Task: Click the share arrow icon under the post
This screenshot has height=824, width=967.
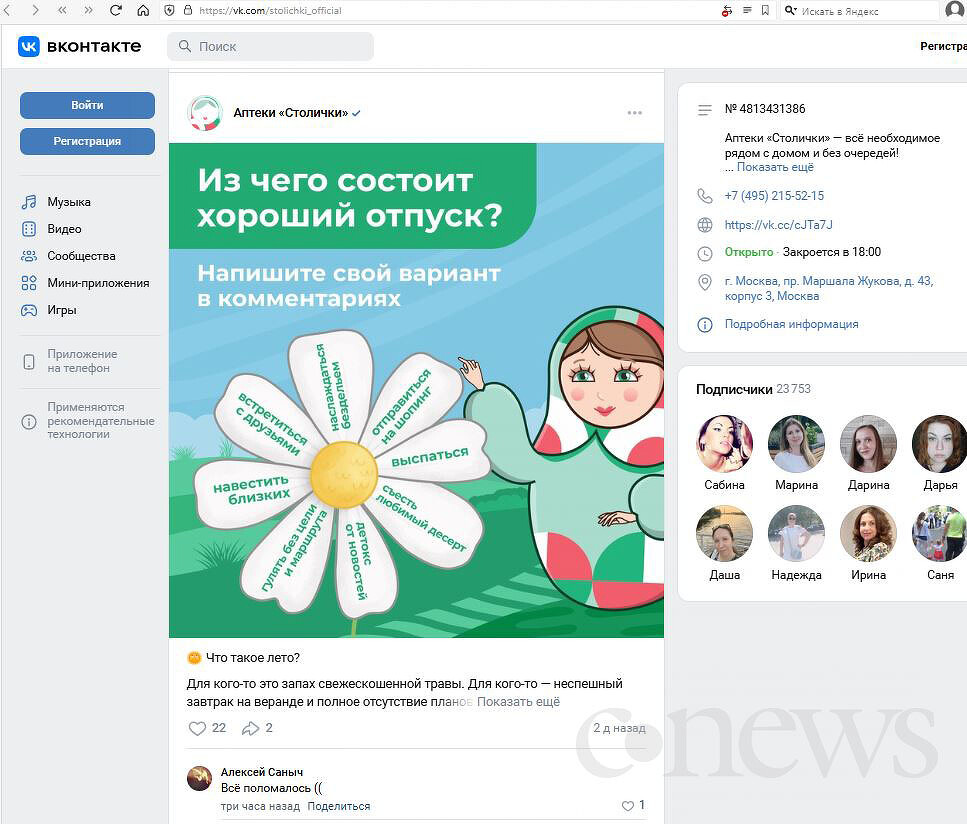Action: click(250, 728)
